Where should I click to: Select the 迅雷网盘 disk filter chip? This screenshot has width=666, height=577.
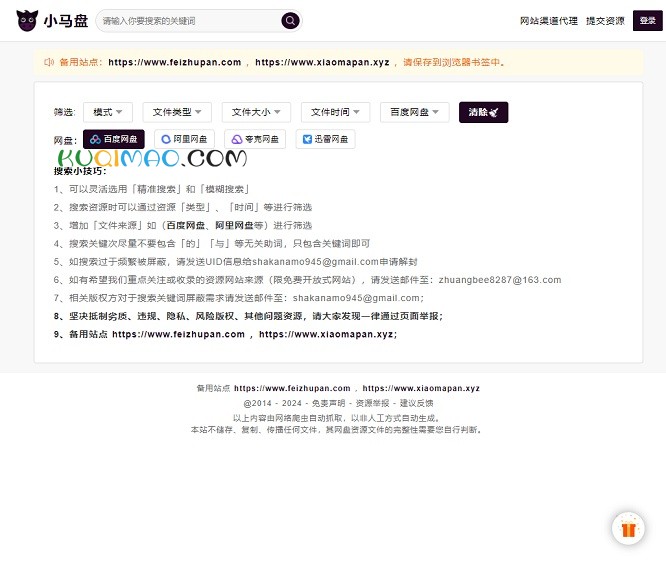coord(325,139)
